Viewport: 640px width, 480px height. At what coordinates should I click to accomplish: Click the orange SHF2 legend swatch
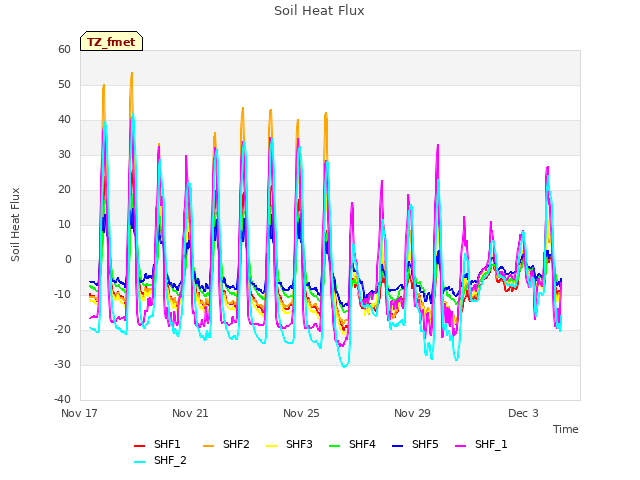click(x=209, y=446)
